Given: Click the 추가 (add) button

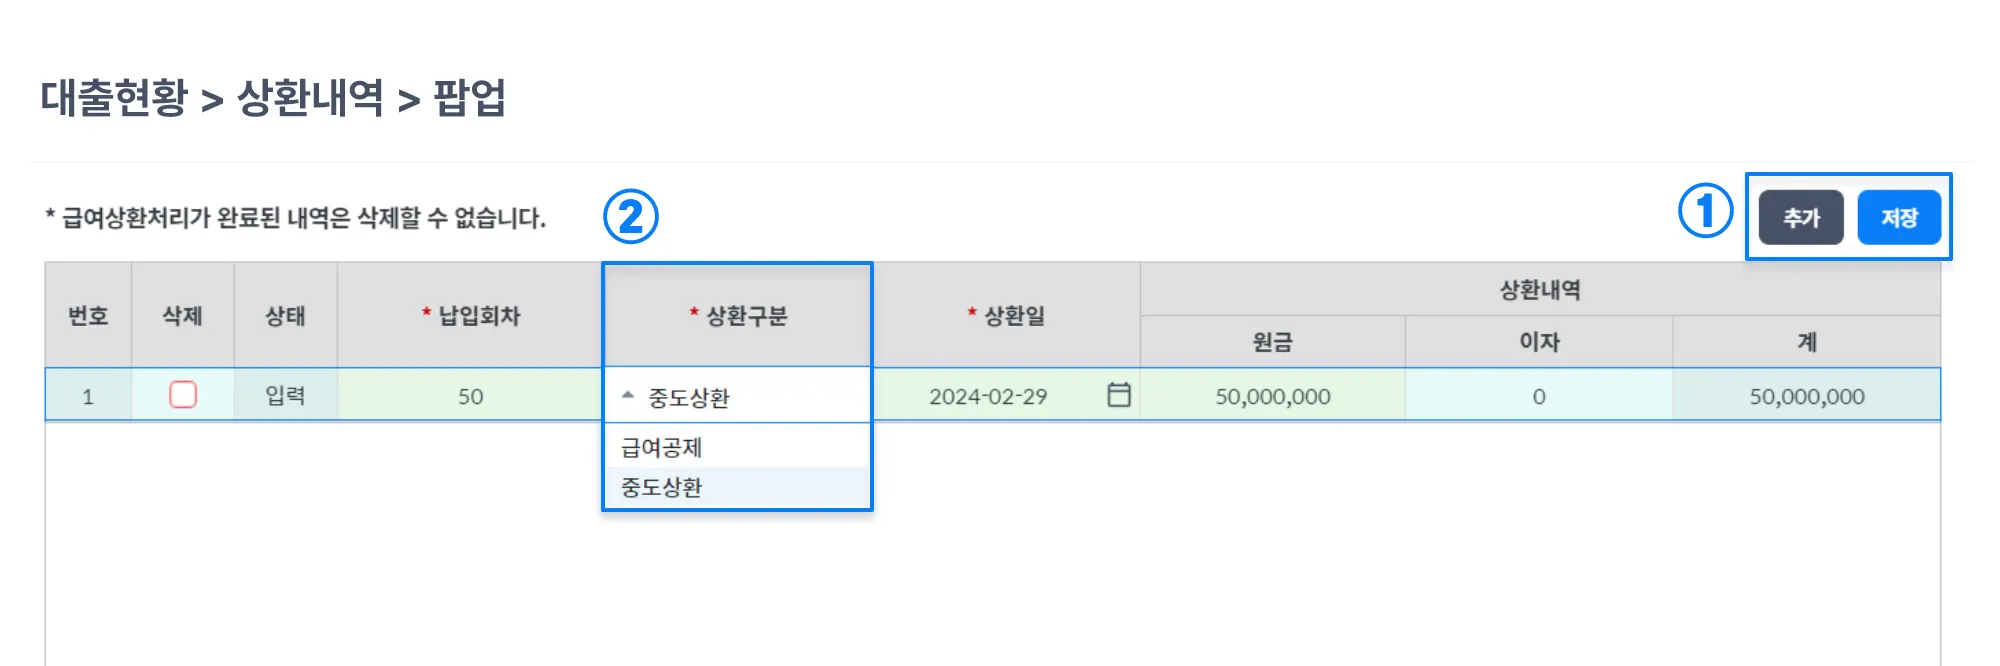Looking at the screenshot, I should coord(1800,217).
